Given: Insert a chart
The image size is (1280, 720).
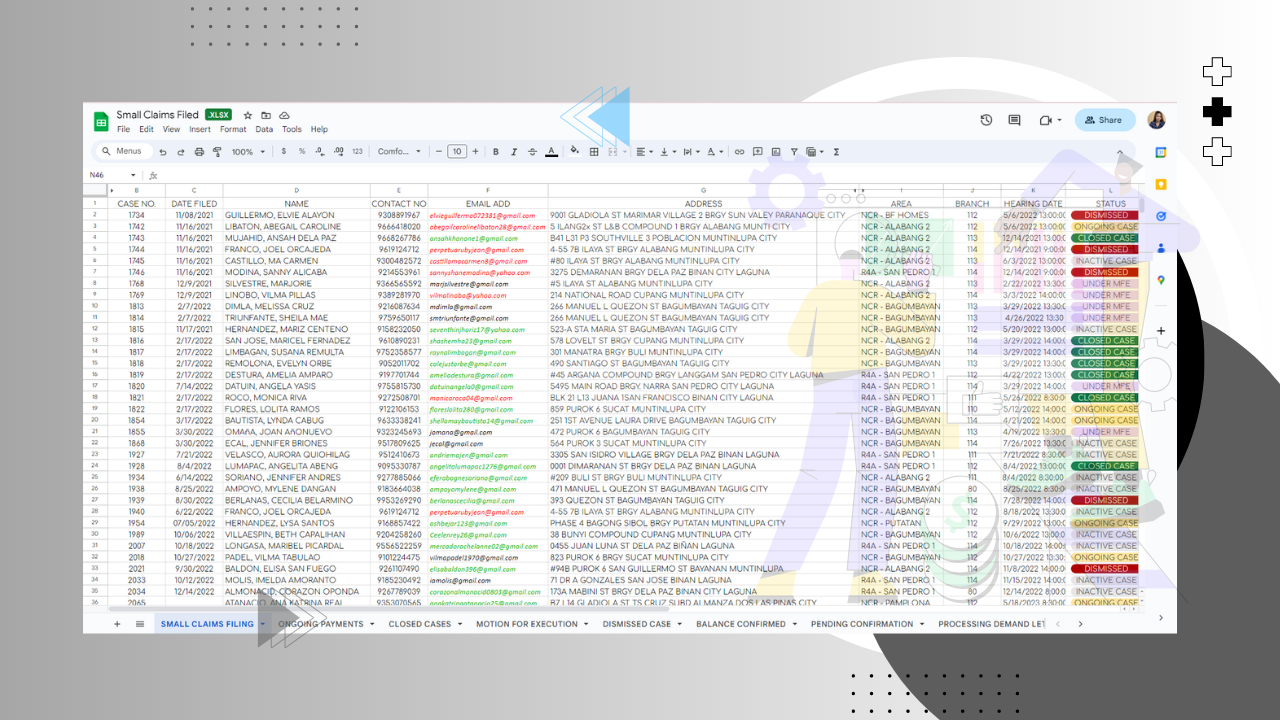Looking at the screenshot, I should click(776, 152).
